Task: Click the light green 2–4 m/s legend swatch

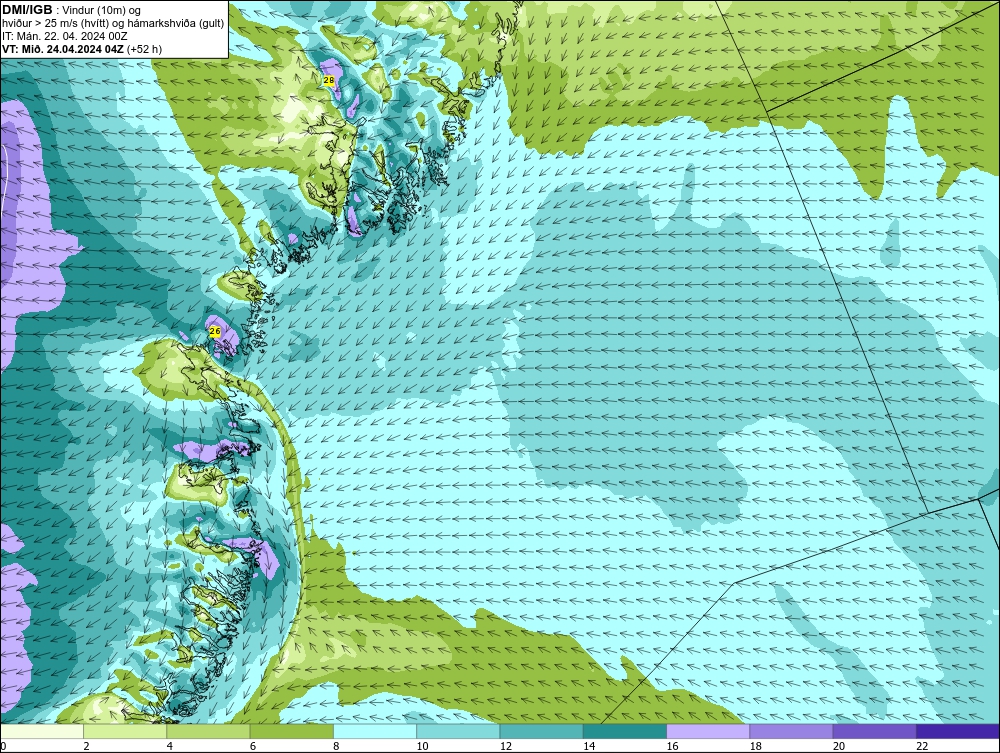Action: (125, 731)
